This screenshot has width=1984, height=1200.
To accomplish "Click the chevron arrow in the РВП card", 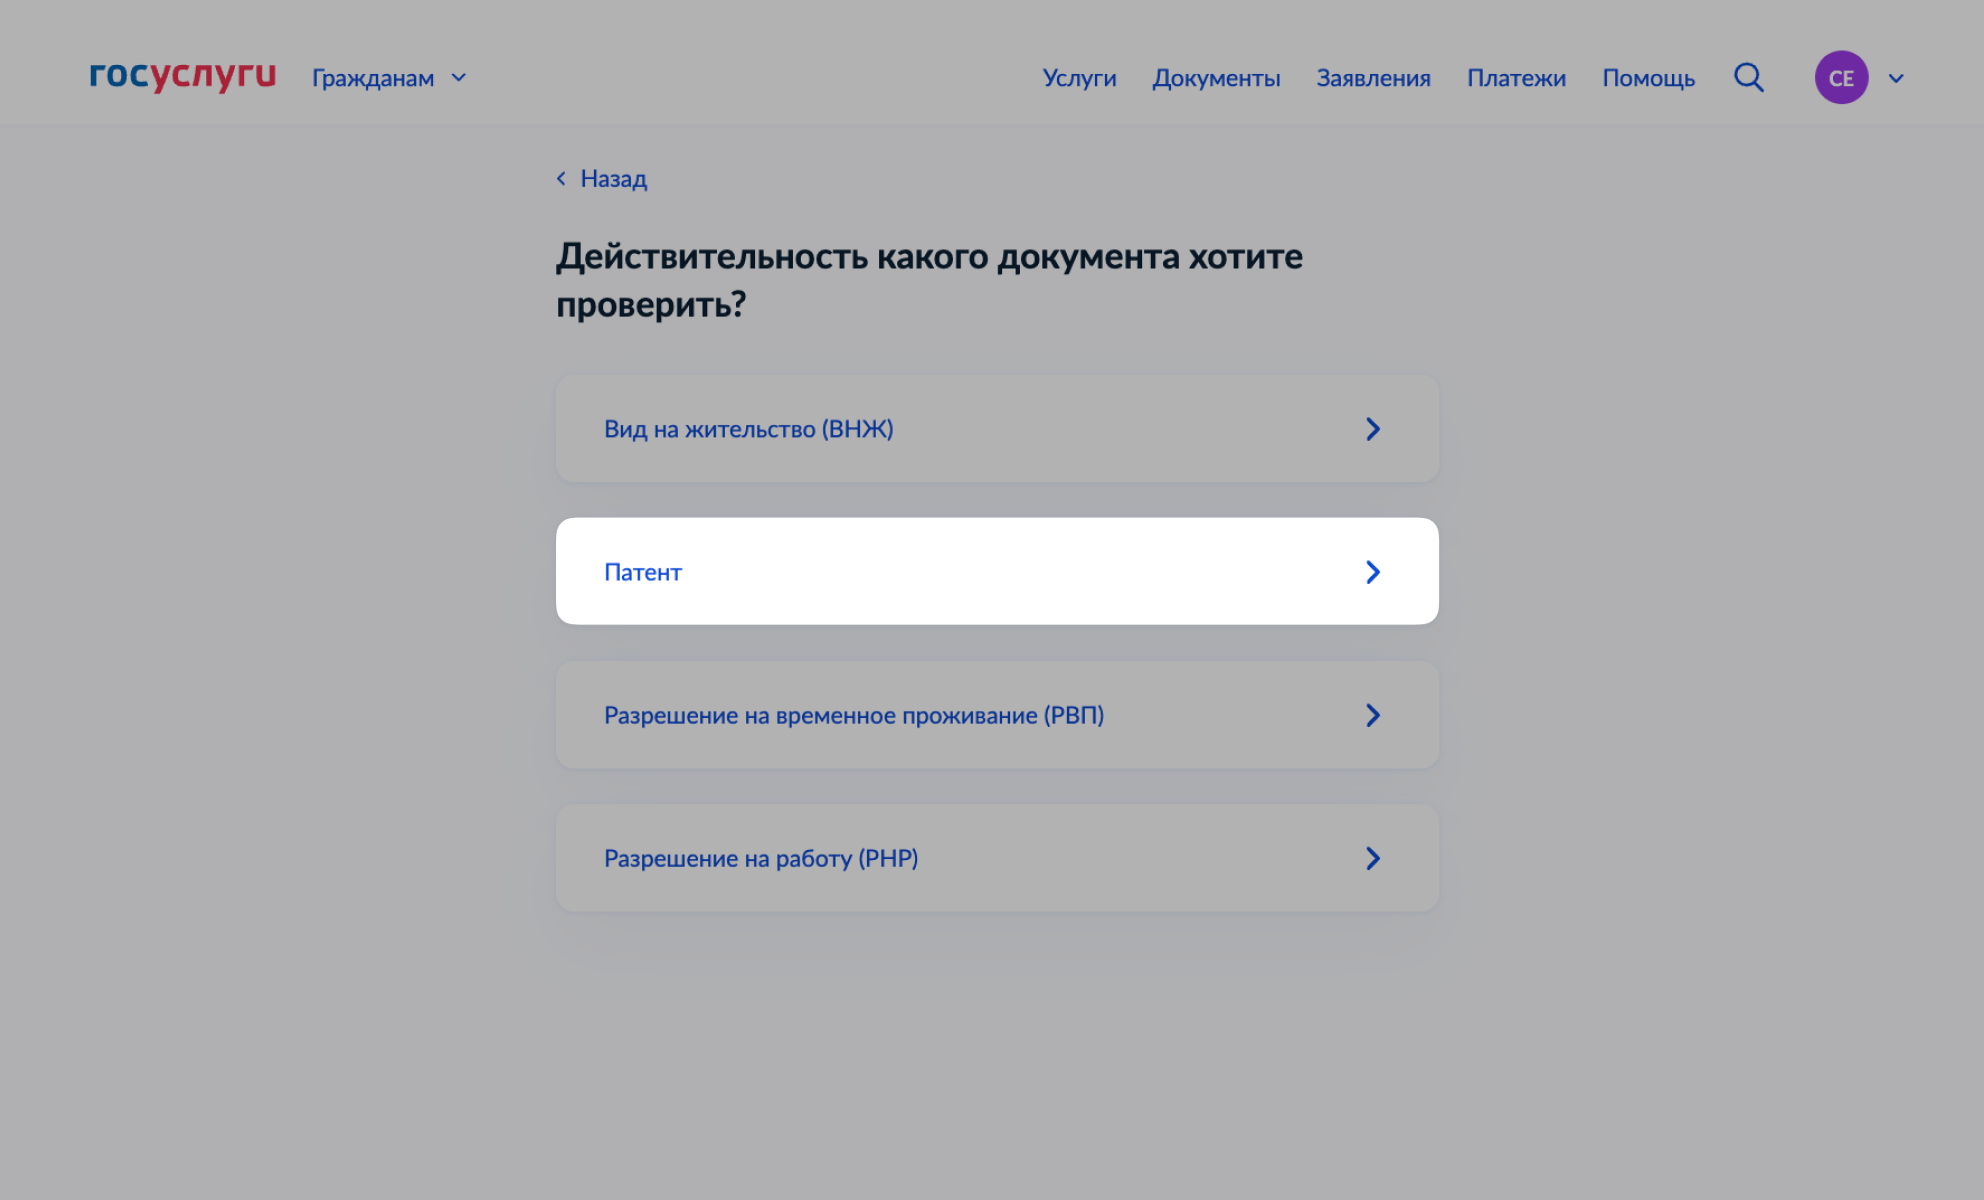I will (x=1373, y=715).
